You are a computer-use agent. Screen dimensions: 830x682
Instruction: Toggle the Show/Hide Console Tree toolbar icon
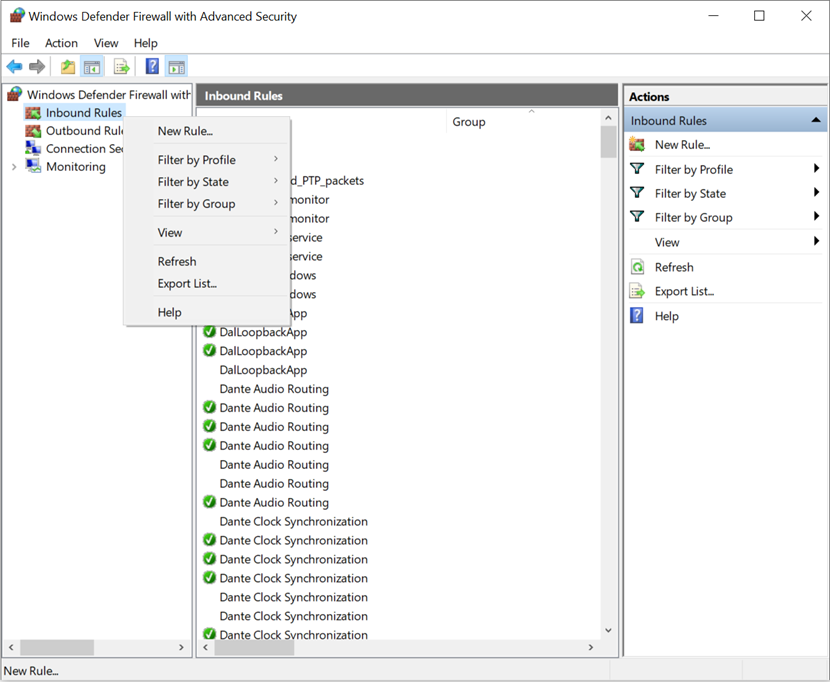point(92,67)
